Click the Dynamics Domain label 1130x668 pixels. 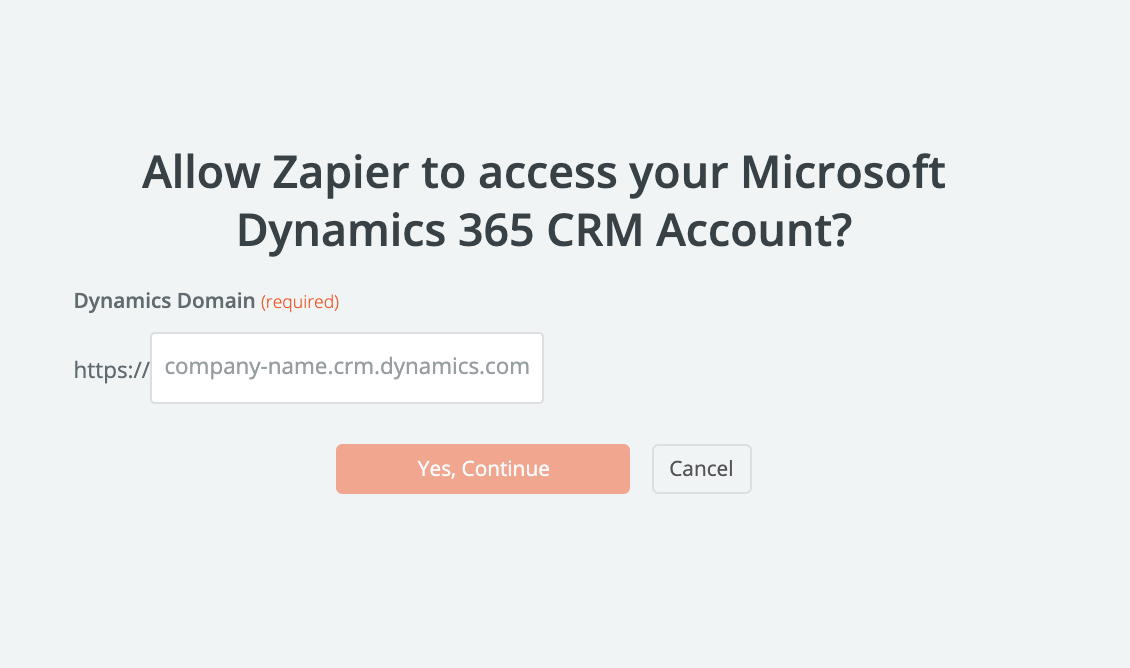(x=164, y=301)
